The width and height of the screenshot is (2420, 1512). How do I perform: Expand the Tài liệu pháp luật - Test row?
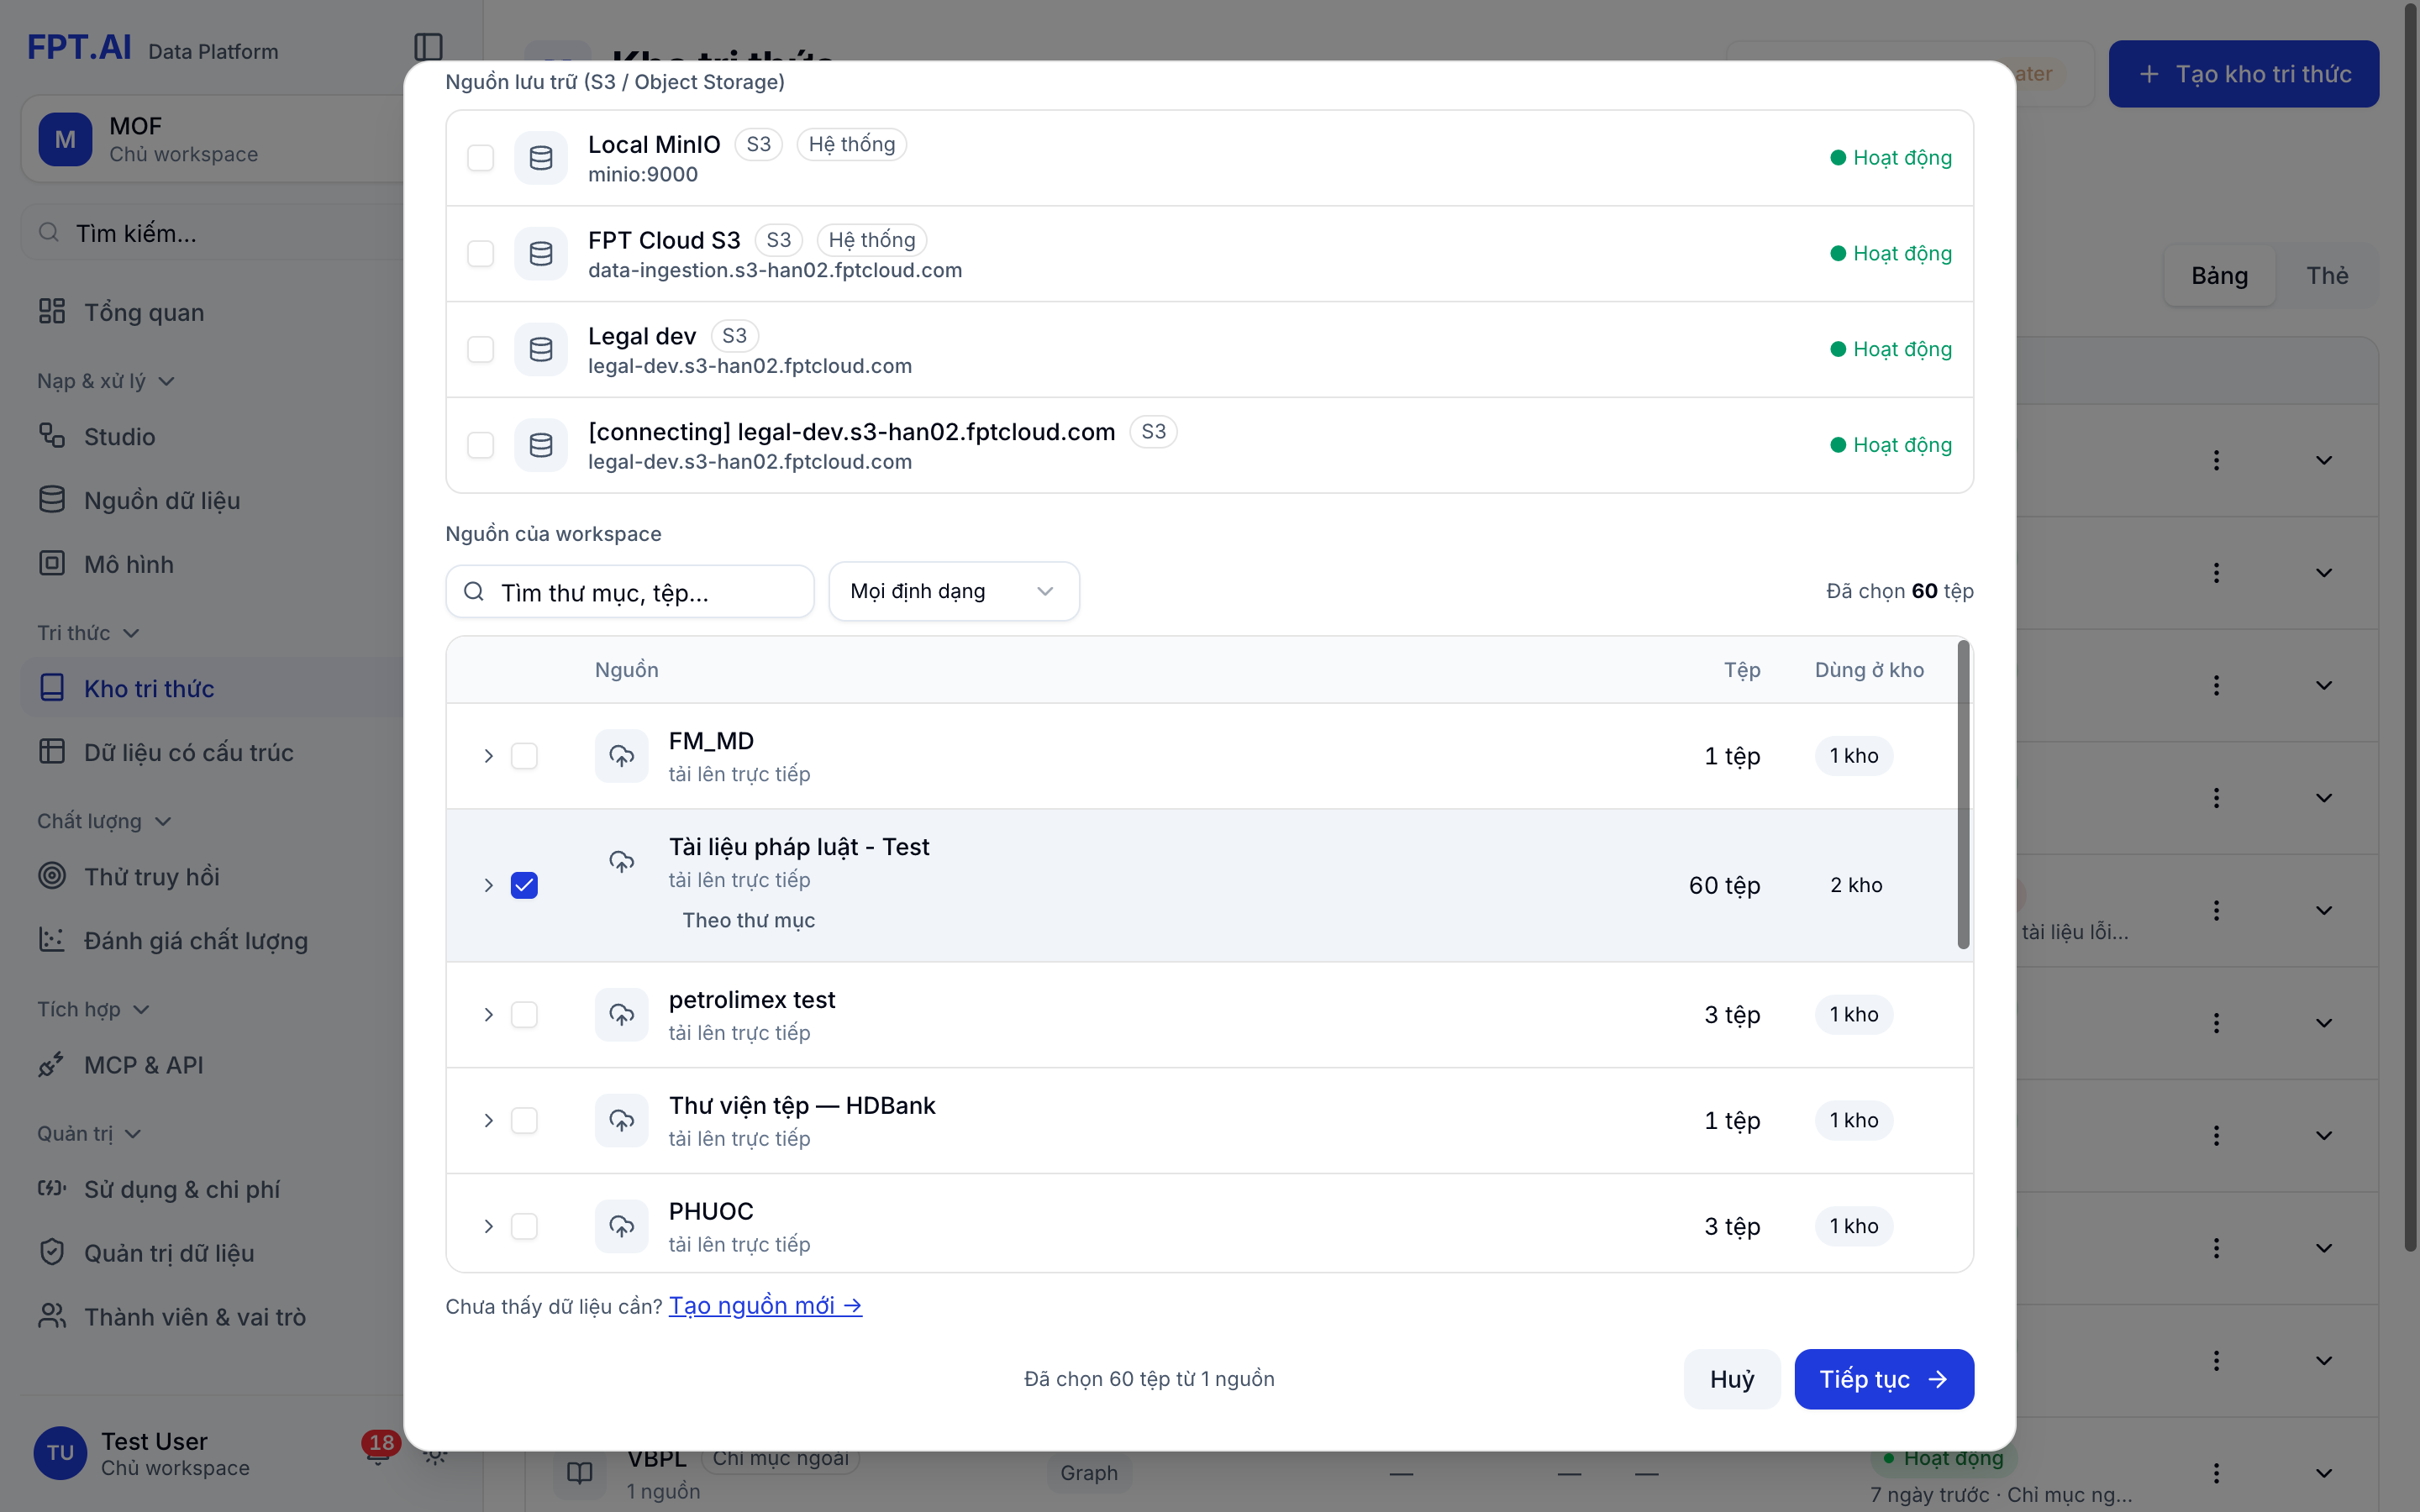(x=489, y=886)
